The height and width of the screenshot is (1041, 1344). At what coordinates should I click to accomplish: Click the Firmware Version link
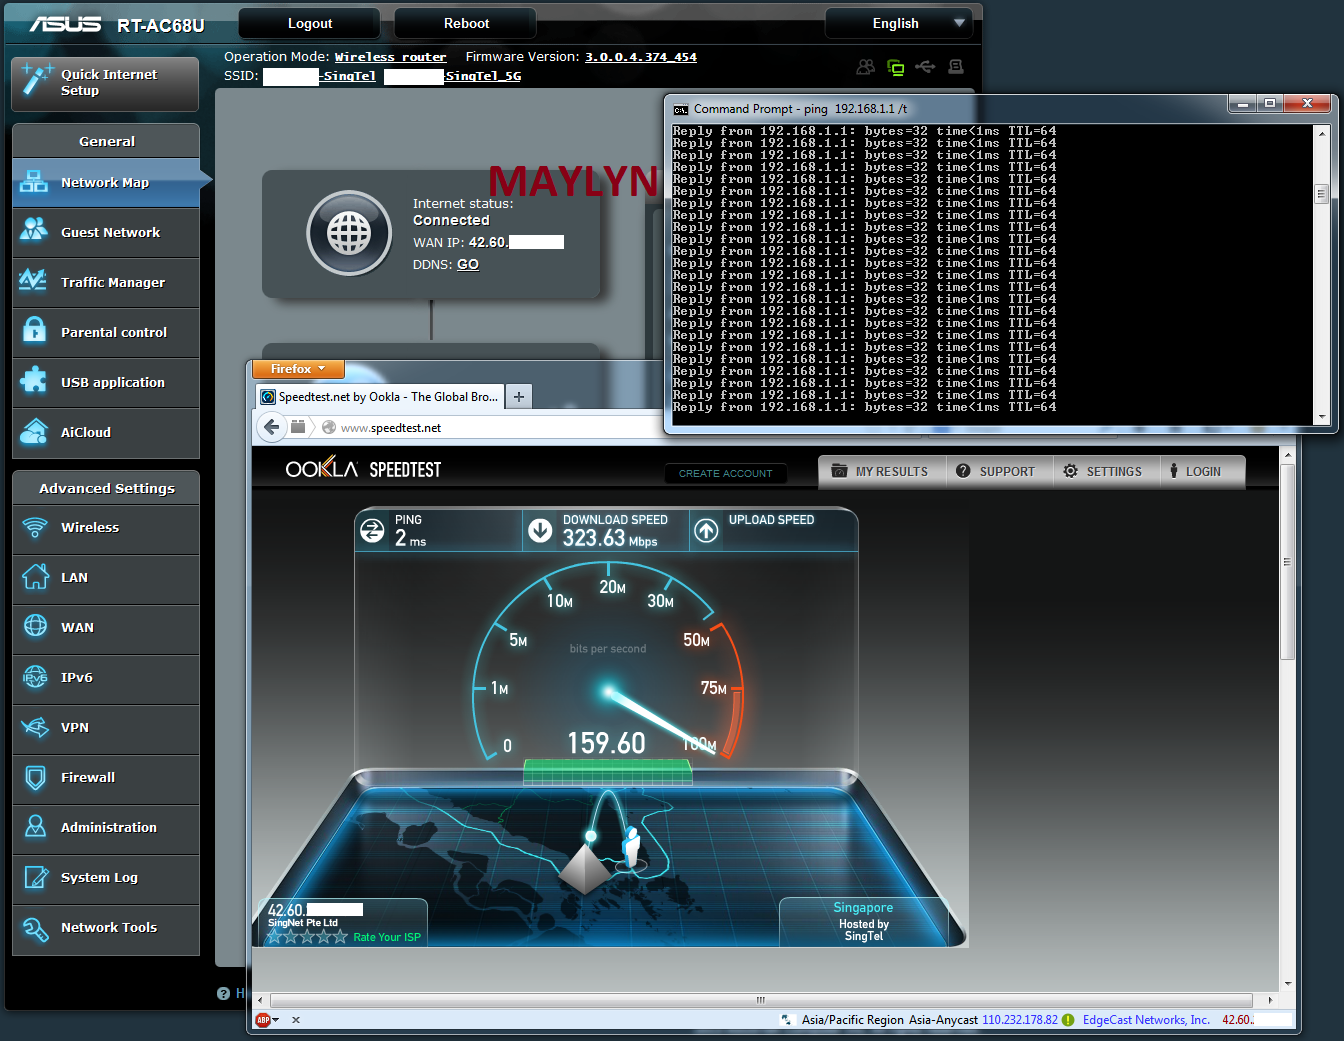[x=640, y=57]
